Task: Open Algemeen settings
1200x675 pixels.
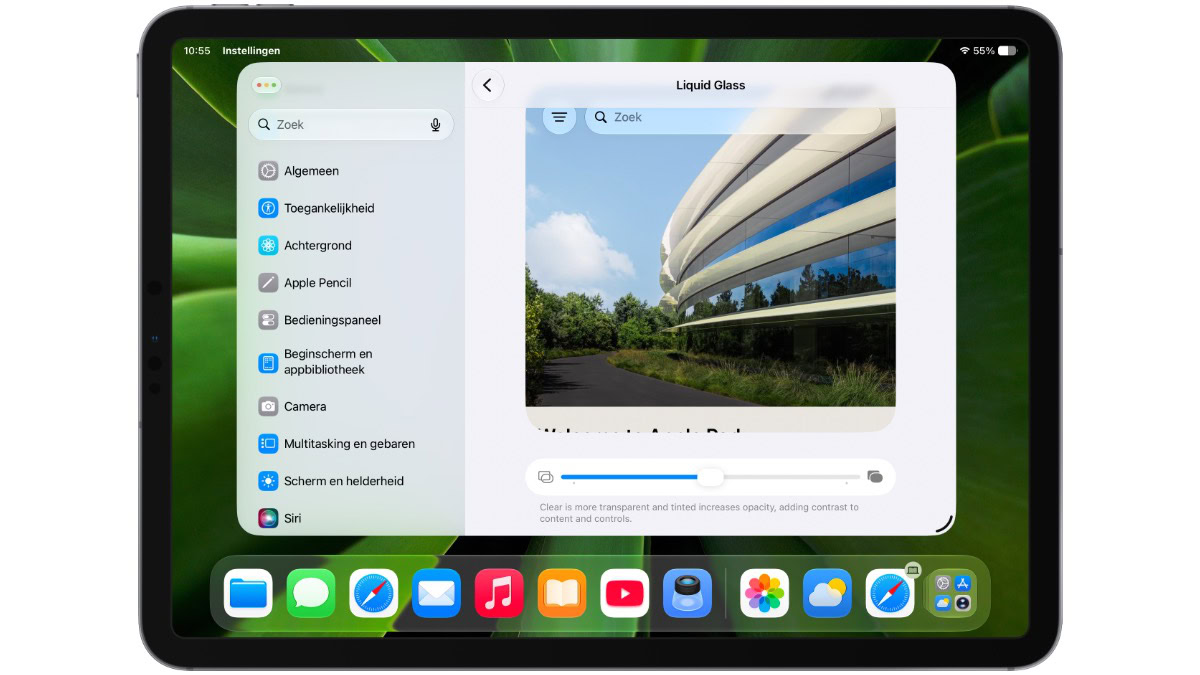Action: coord(351,171)
